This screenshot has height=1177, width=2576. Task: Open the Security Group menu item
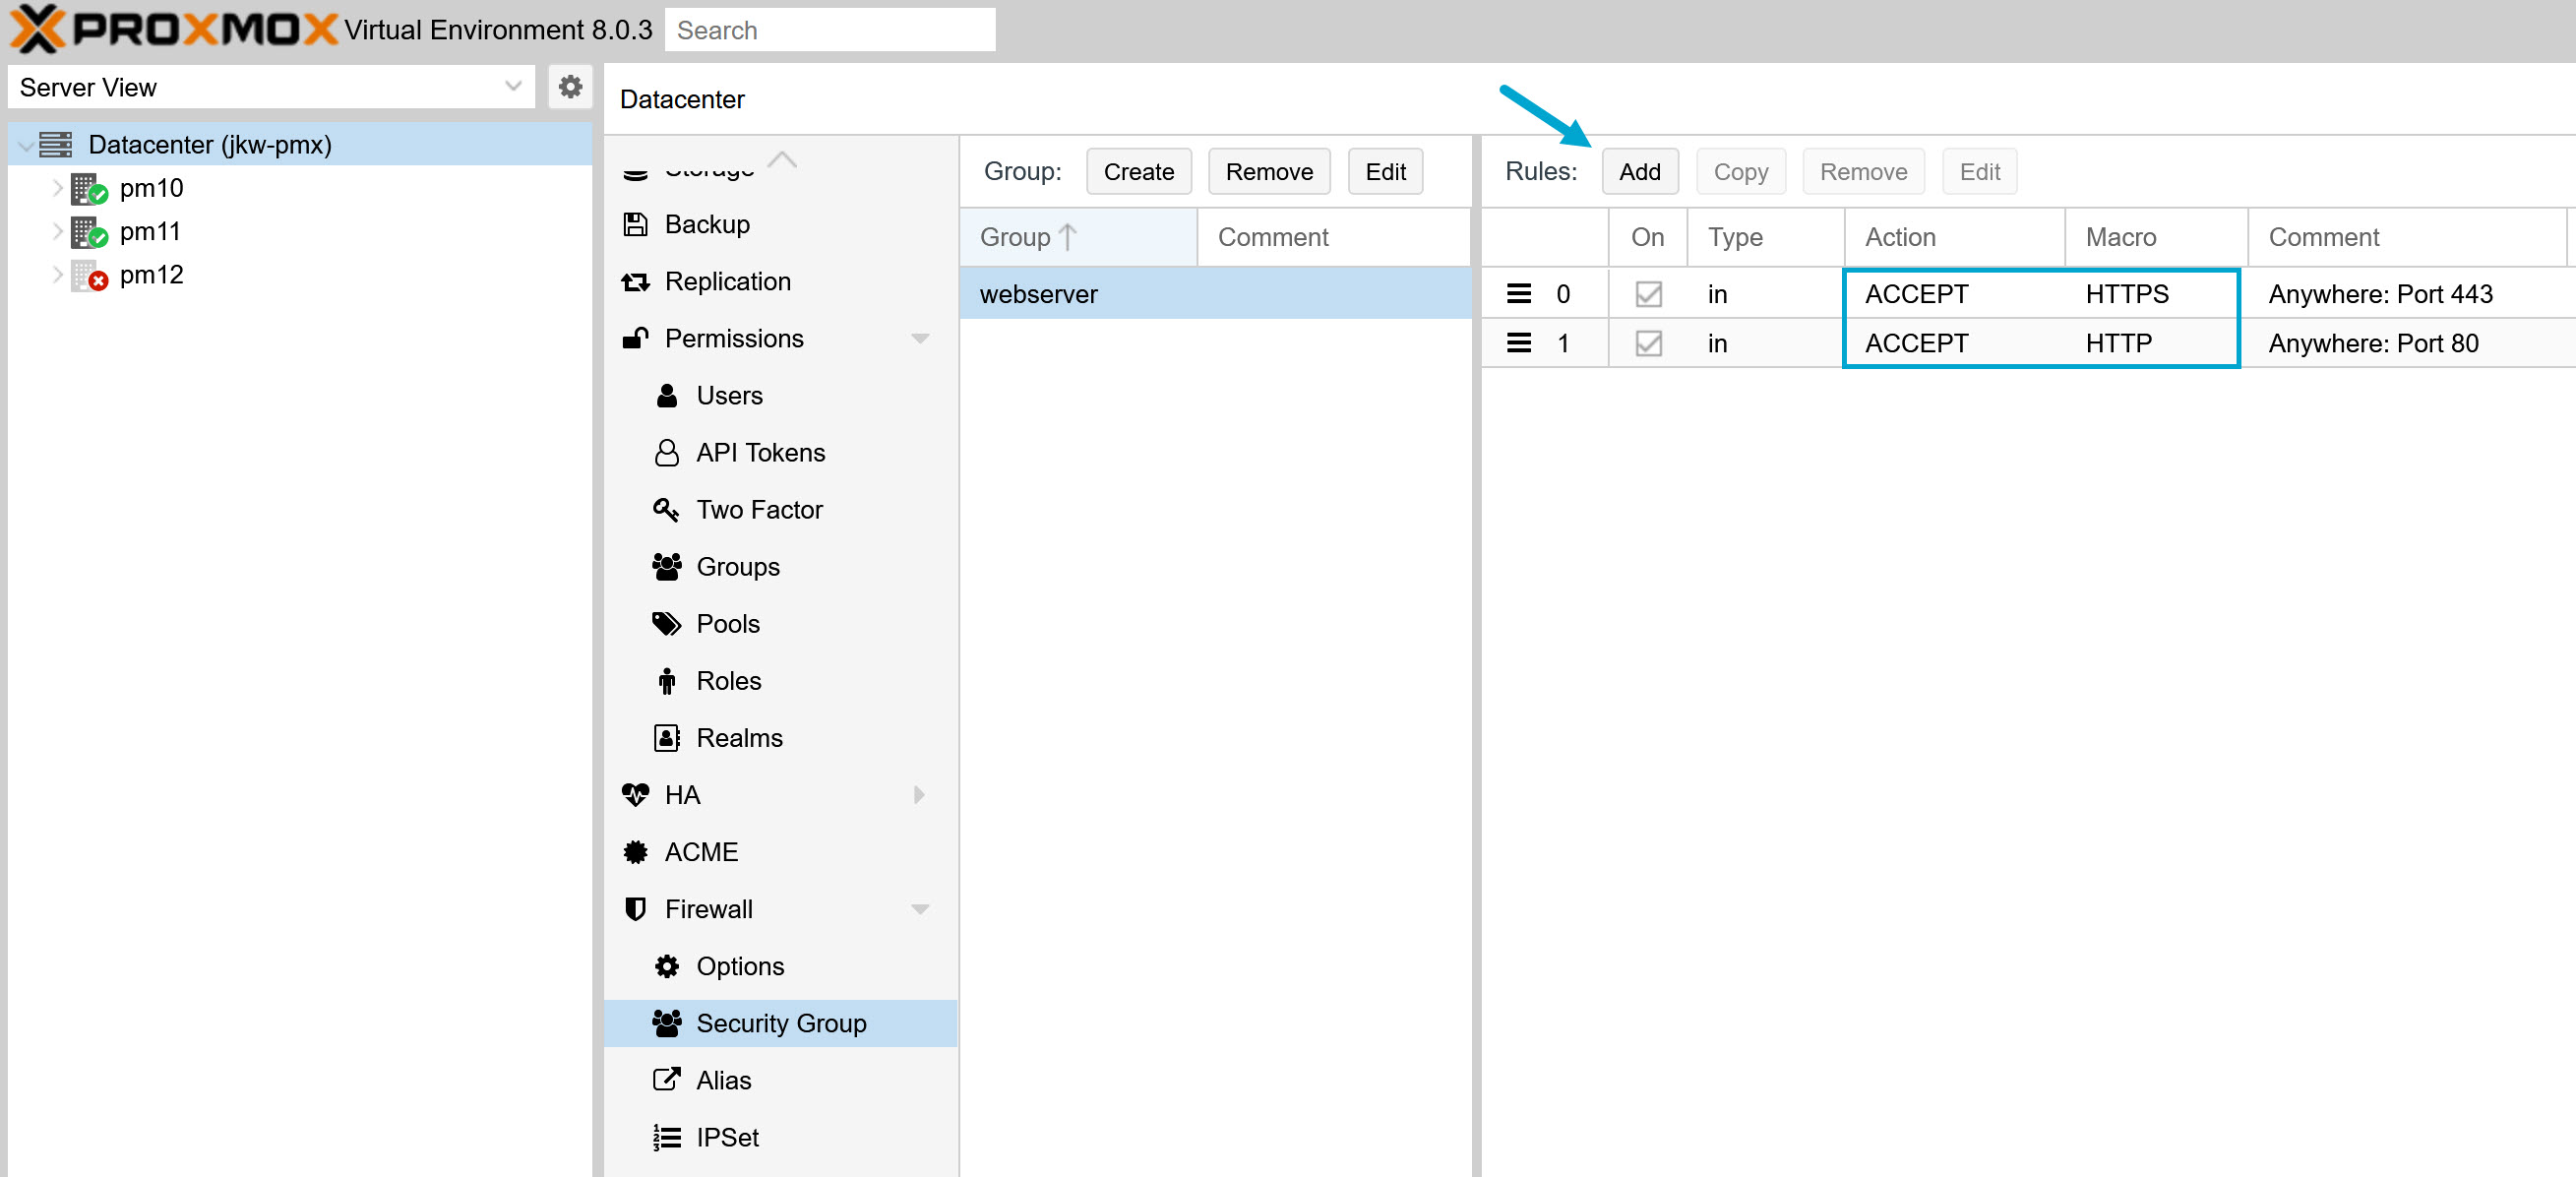click(x=780, y=1023)
